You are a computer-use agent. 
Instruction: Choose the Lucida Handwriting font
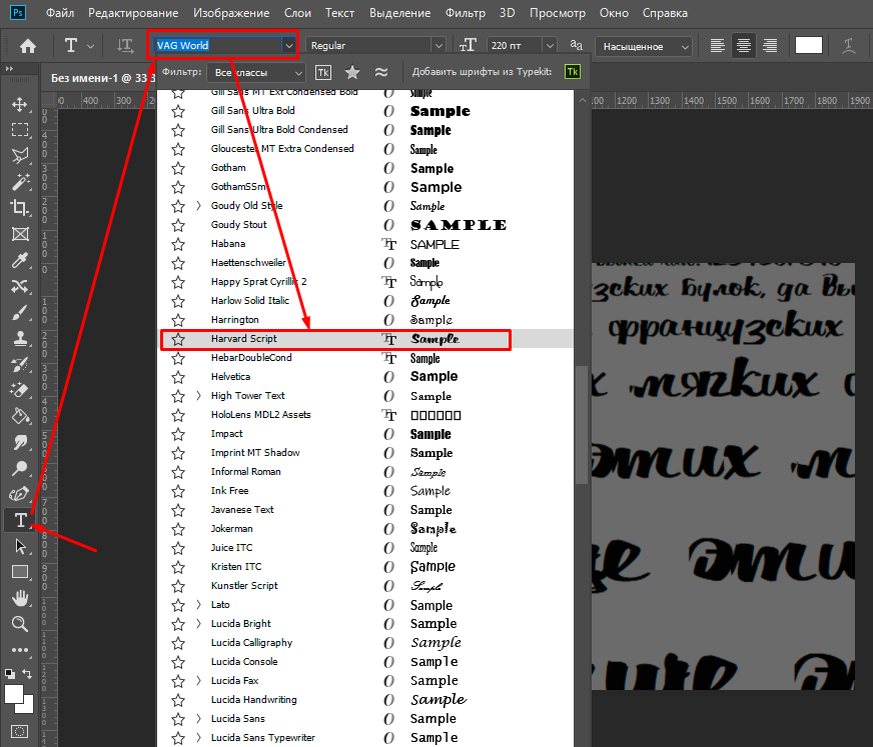click(366, 700)
